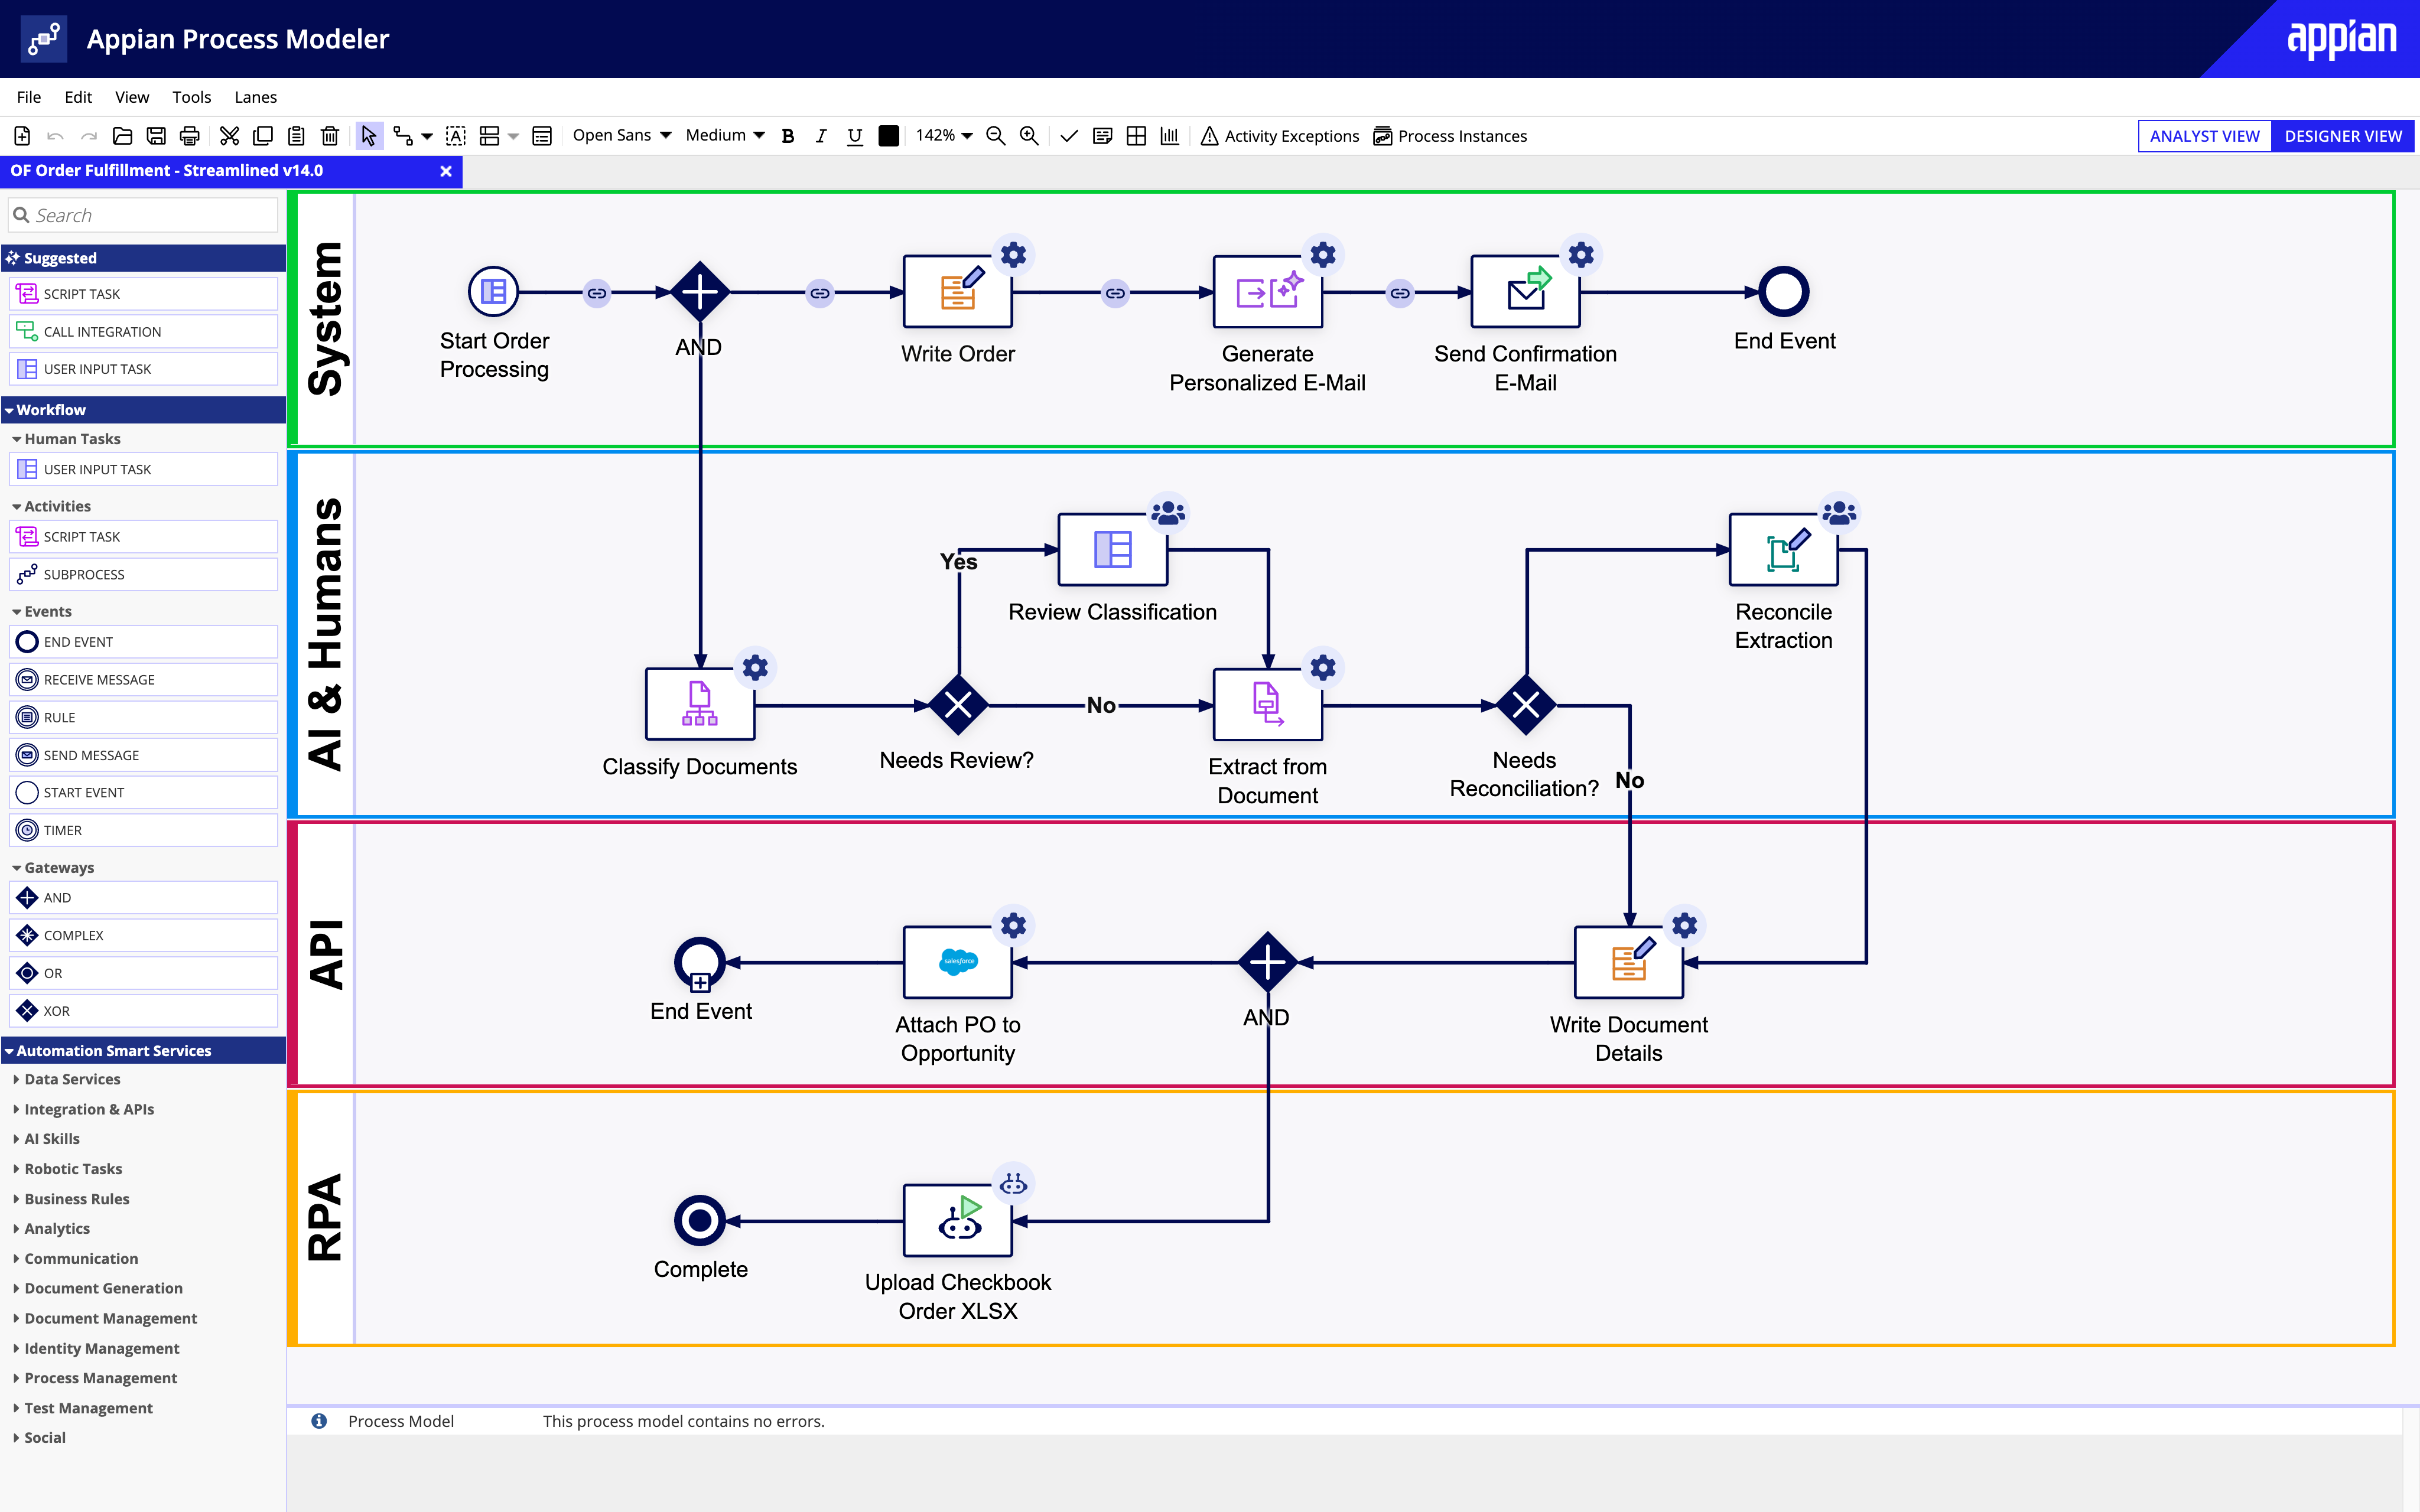
Task: Click the Save toolbar icon
Action: pos(156,136)
